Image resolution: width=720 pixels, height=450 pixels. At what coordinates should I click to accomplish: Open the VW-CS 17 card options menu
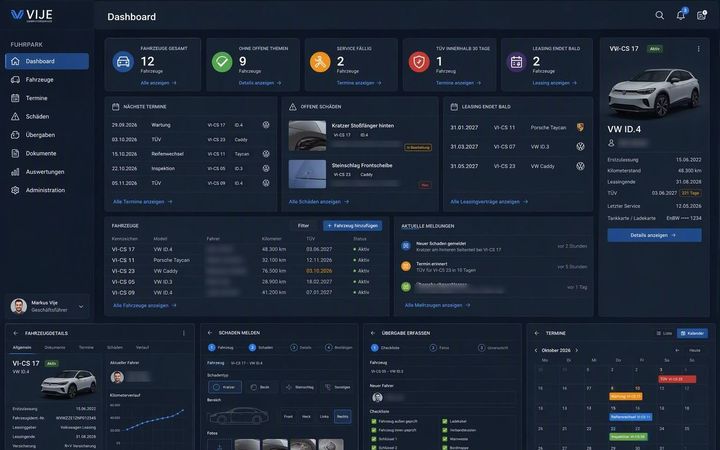(698, 49)
